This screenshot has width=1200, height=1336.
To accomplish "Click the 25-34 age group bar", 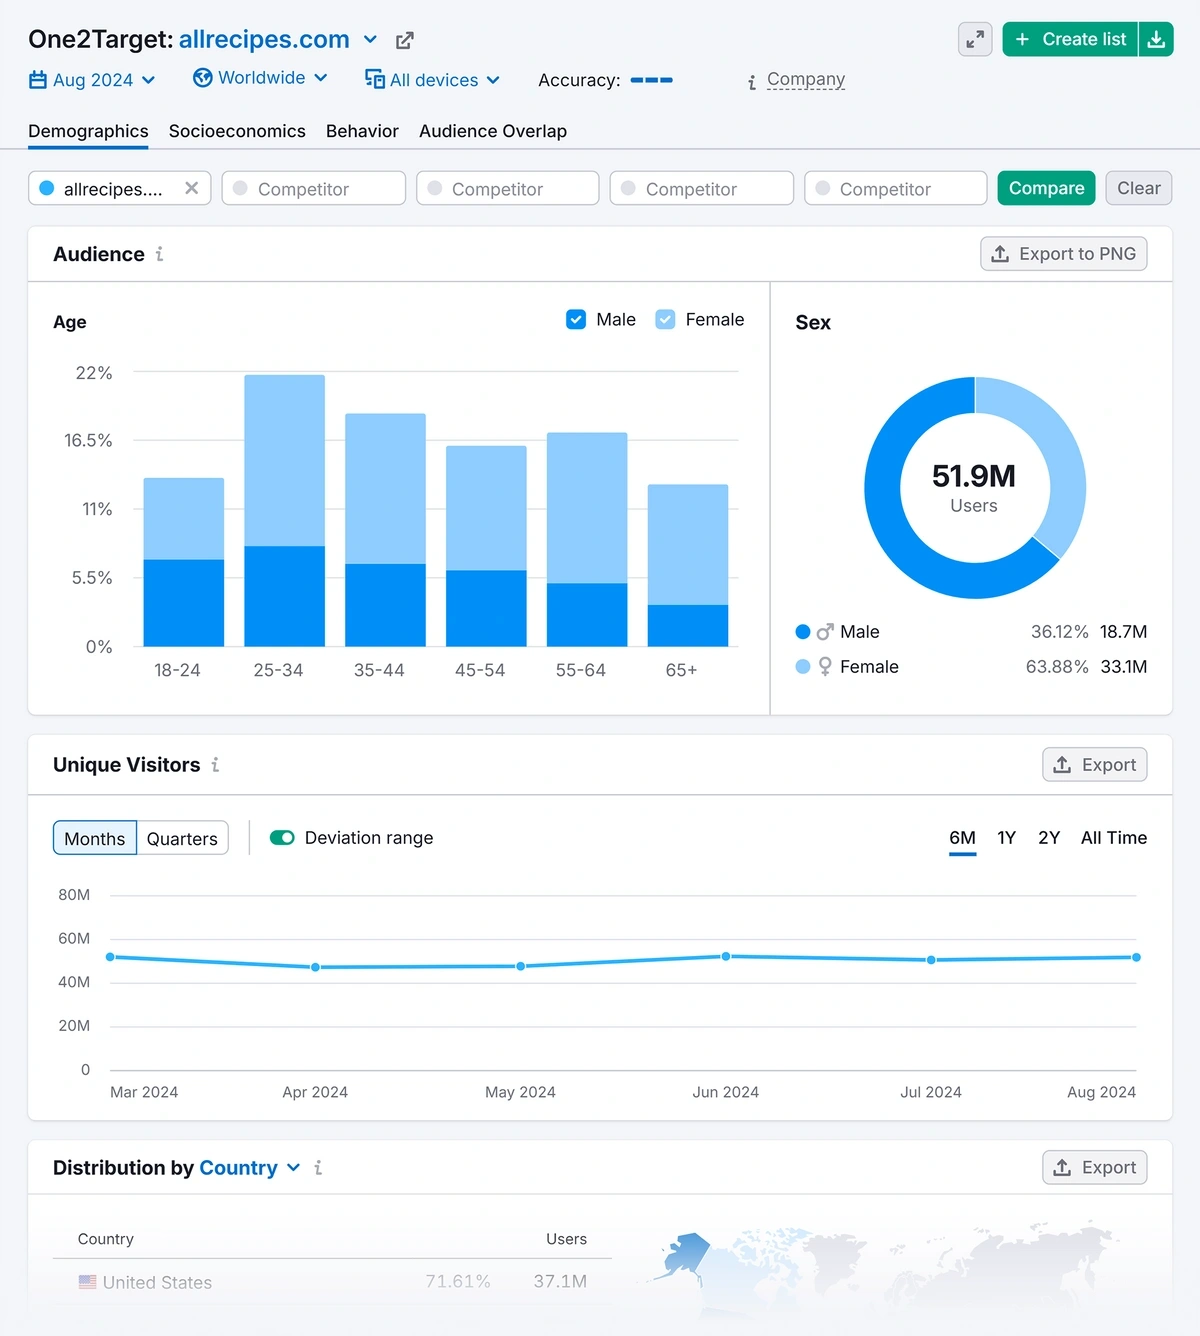I will point(285,511).
